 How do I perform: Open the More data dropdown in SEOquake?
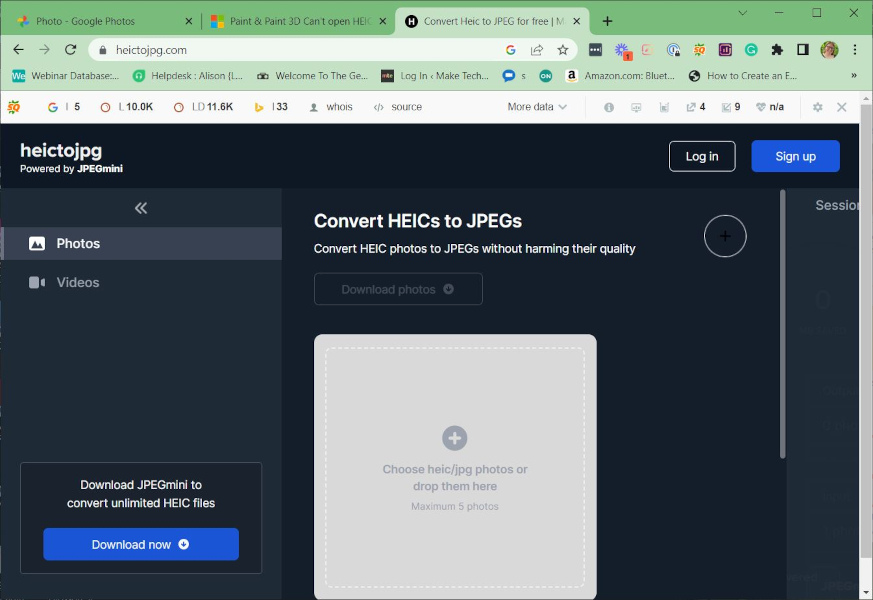coord(528,106)
